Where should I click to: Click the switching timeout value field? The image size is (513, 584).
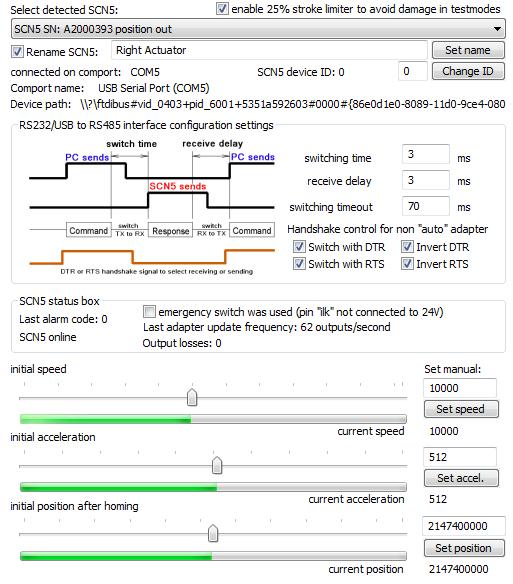(426, 206)
